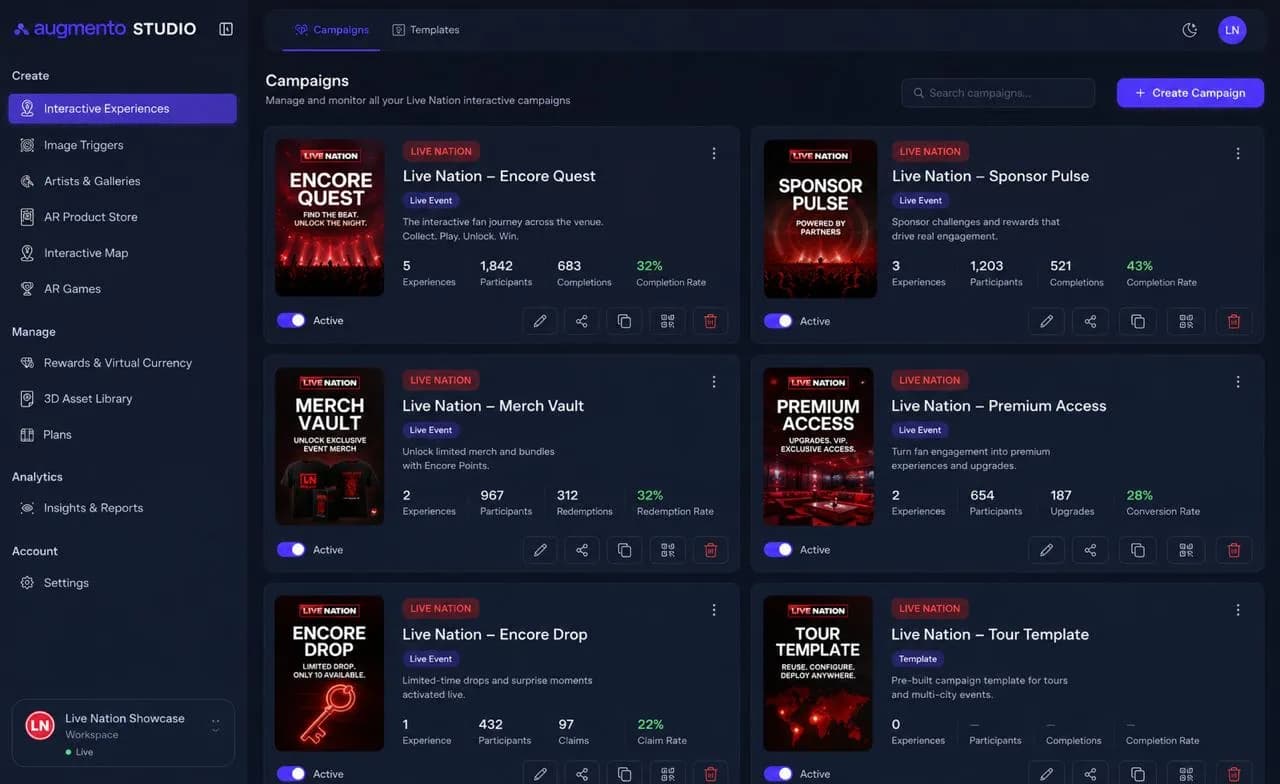Turn off Premium Access Active switch
Viewport: 1280px width, 784px height.
click(778, 549)
